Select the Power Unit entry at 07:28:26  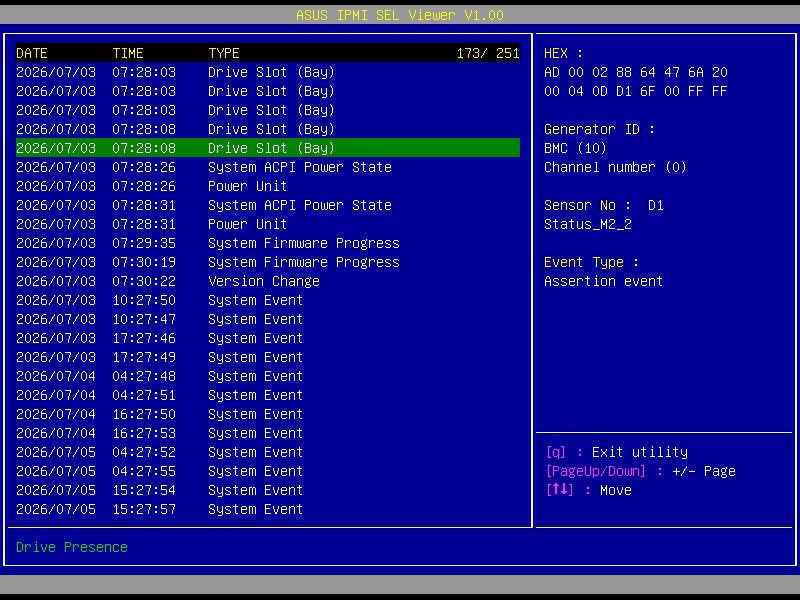268,186
